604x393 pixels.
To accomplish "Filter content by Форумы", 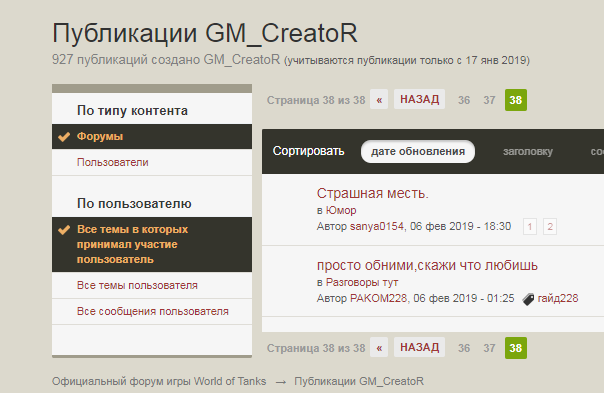I will 152,136.
